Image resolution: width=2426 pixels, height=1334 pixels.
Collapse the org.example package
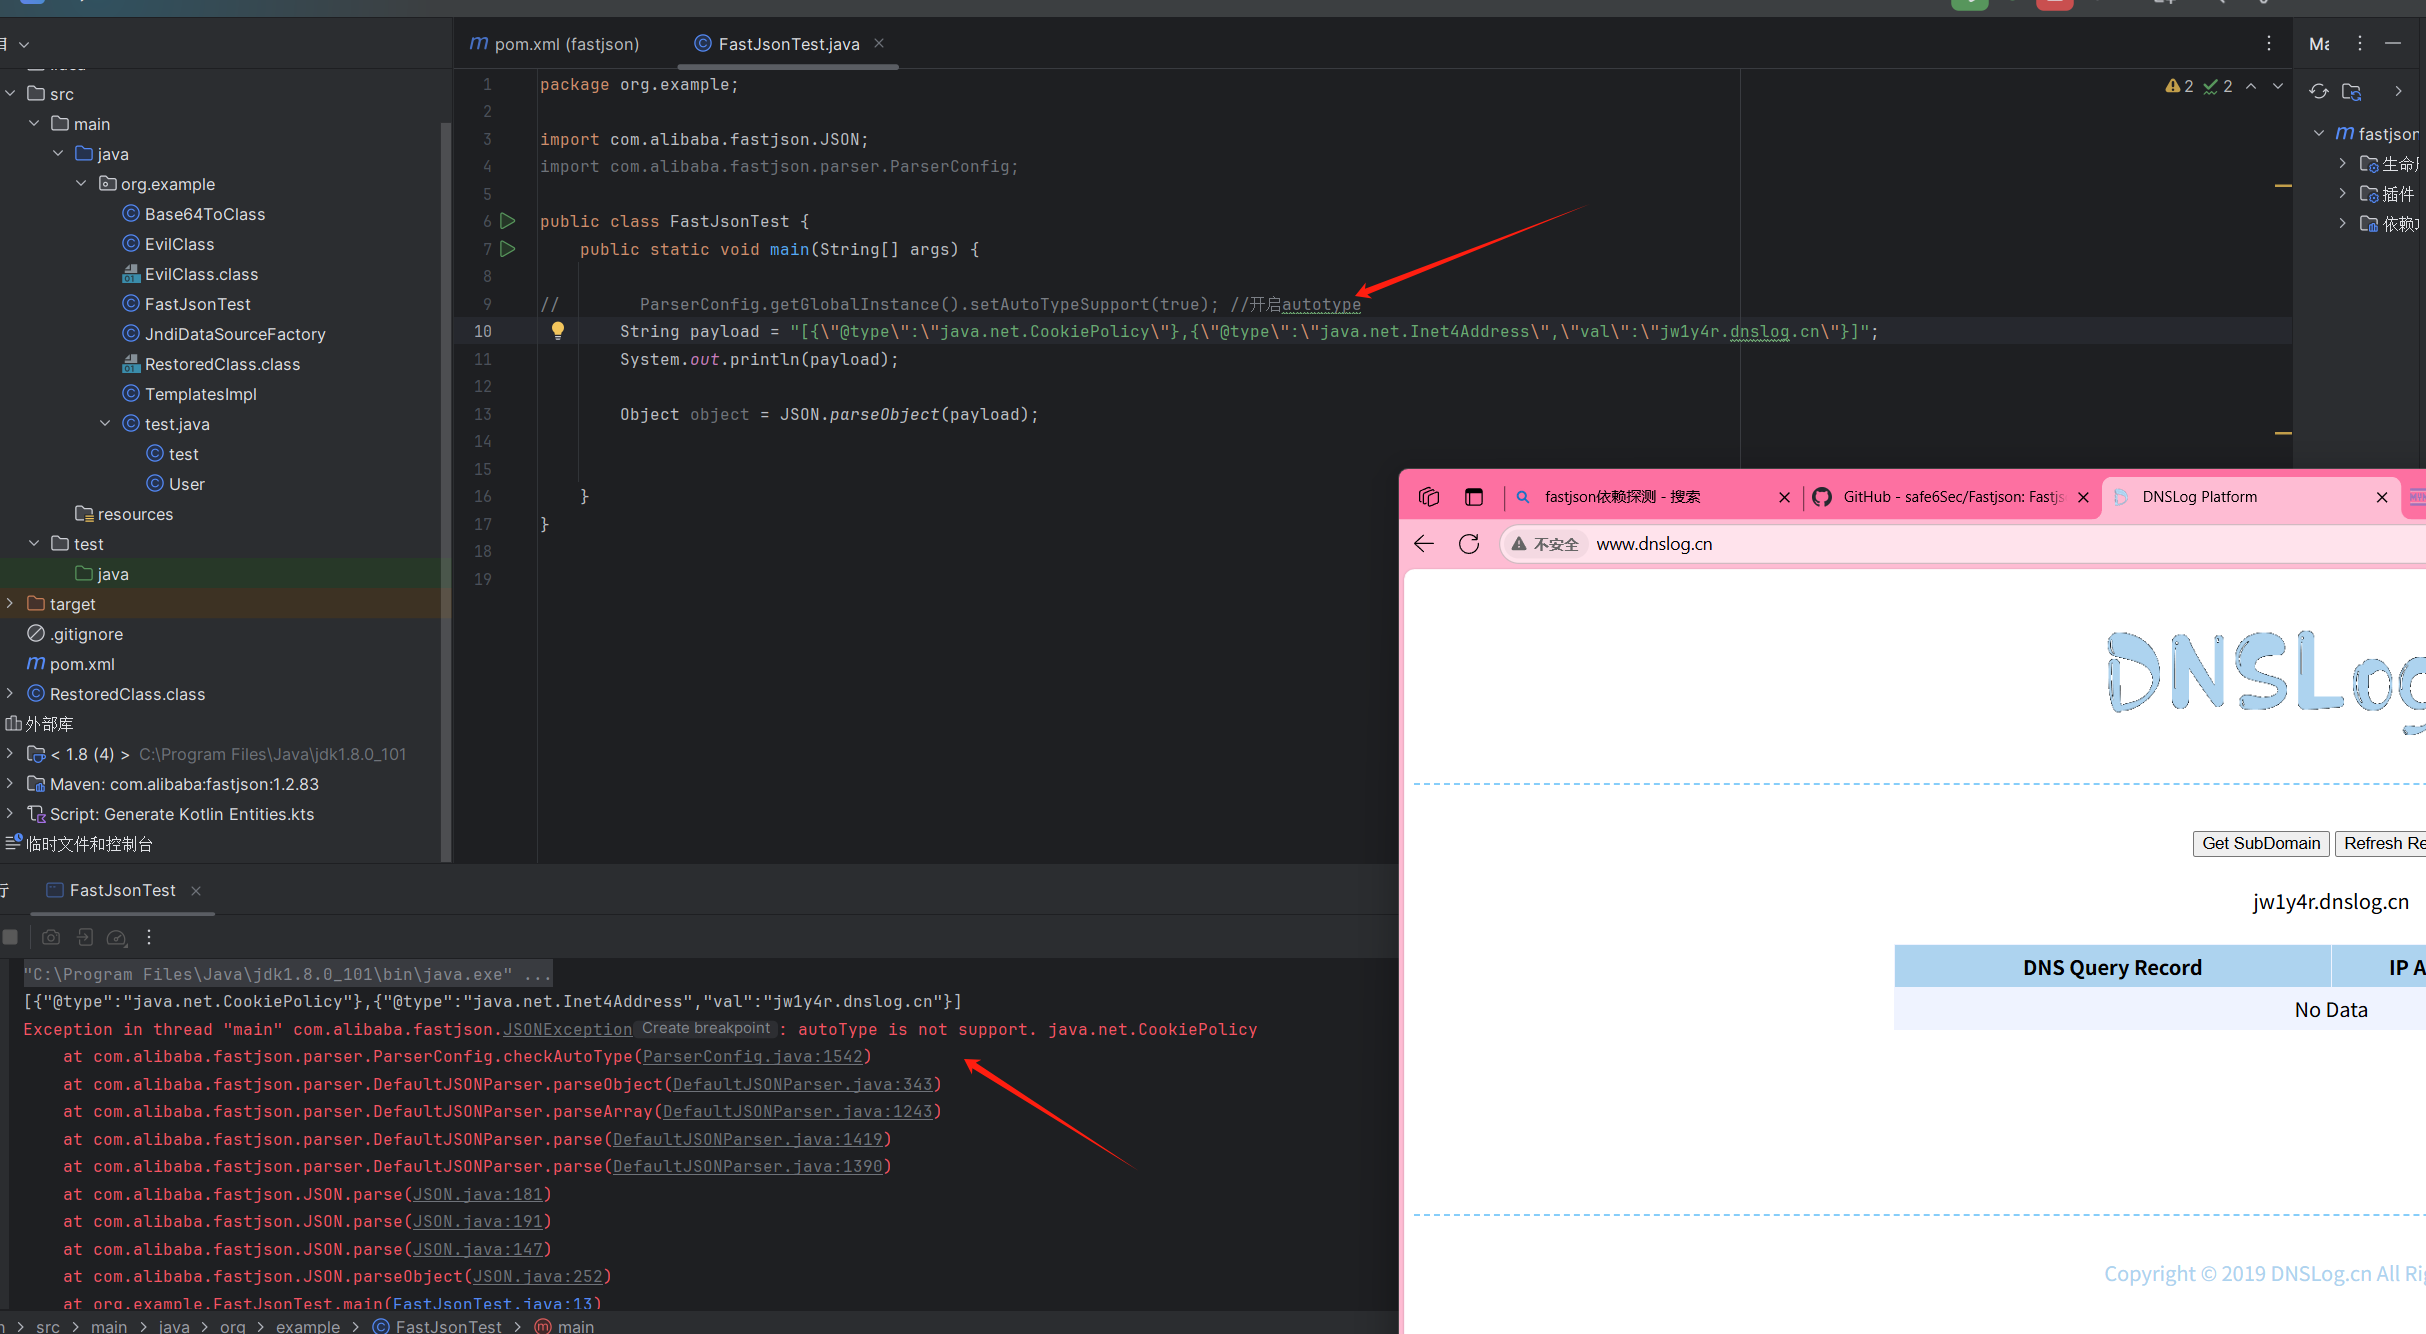coord(81,184)
